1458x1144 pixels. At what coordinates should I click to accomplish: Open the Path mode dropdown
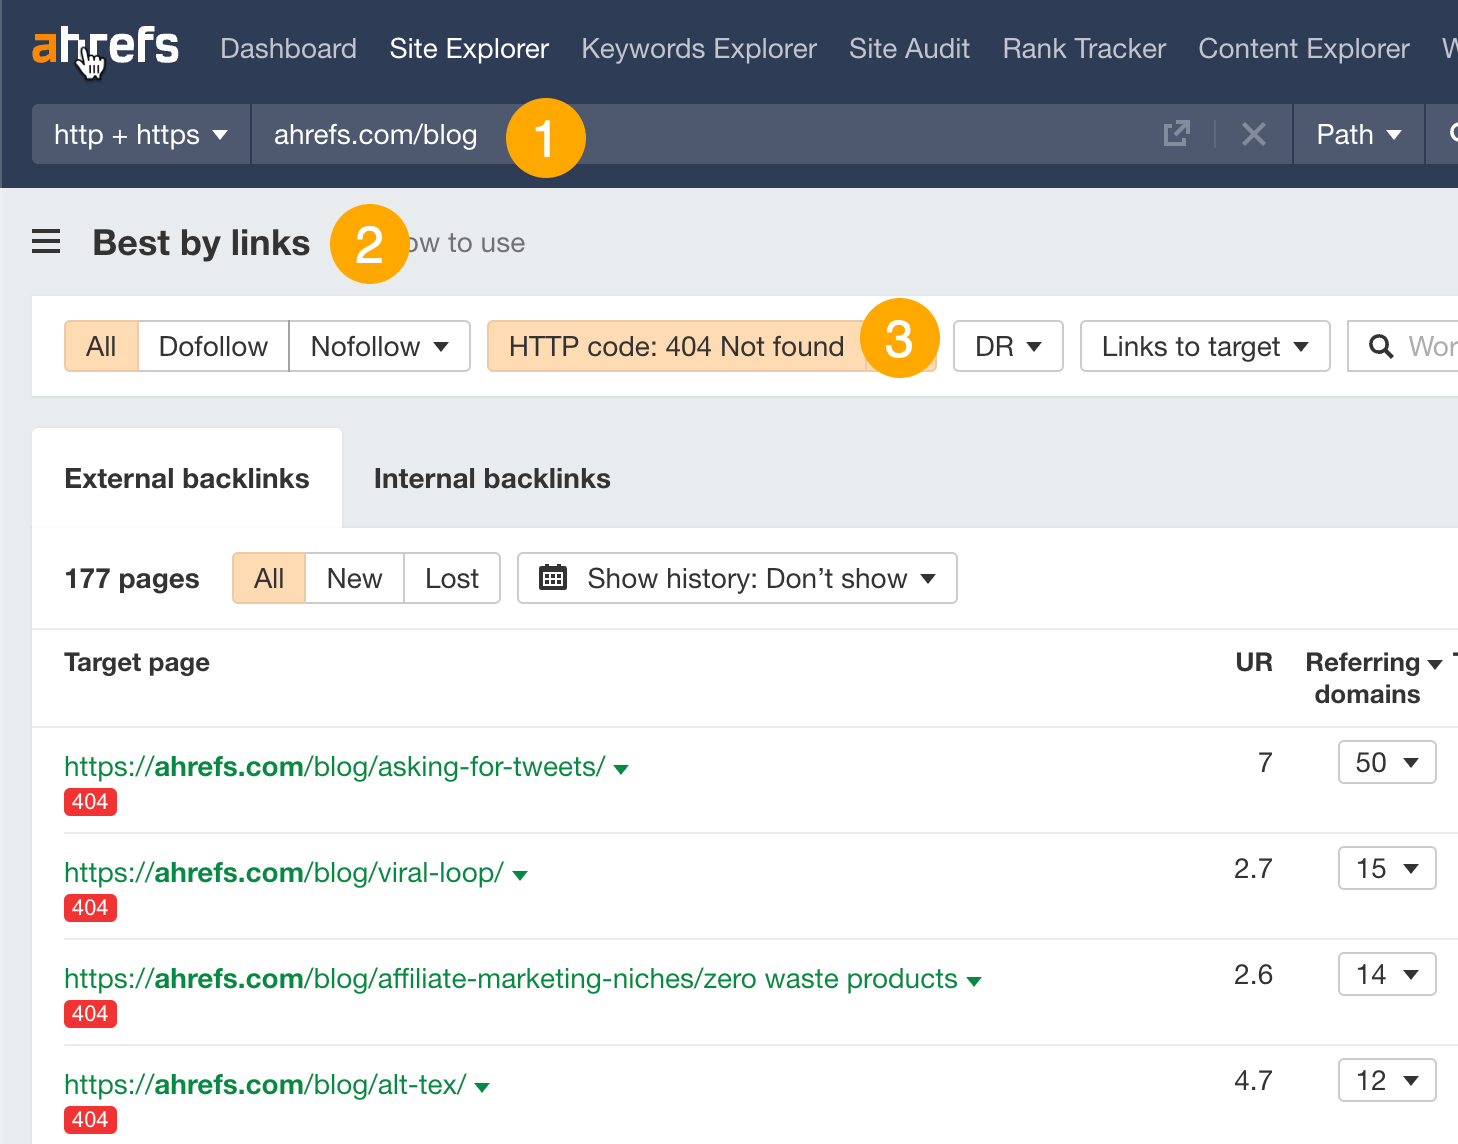tap(1357, 133)
